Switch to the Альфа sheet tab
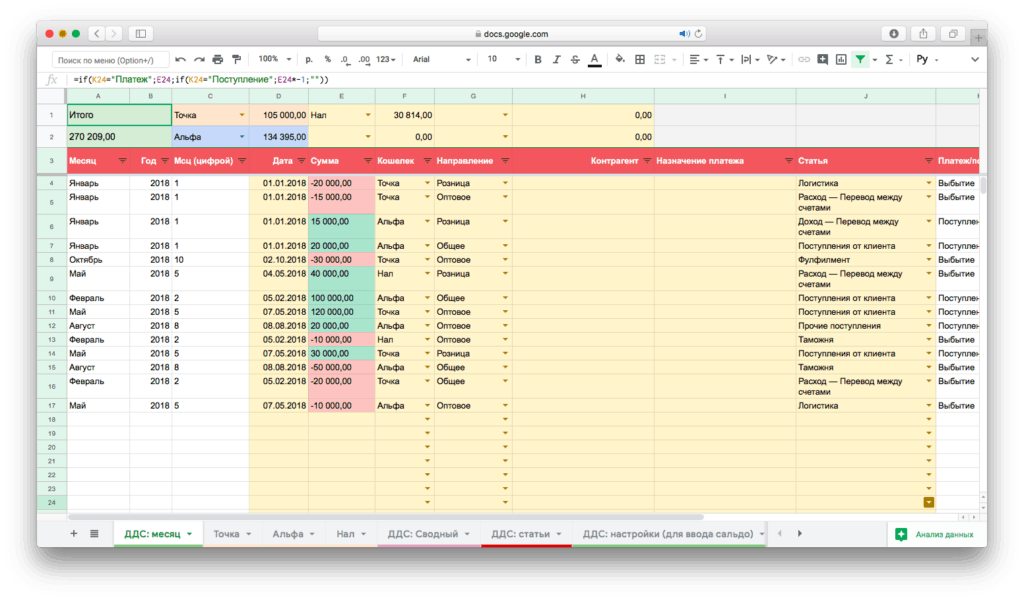The image size is (1024, 600). tap(288, 535)
